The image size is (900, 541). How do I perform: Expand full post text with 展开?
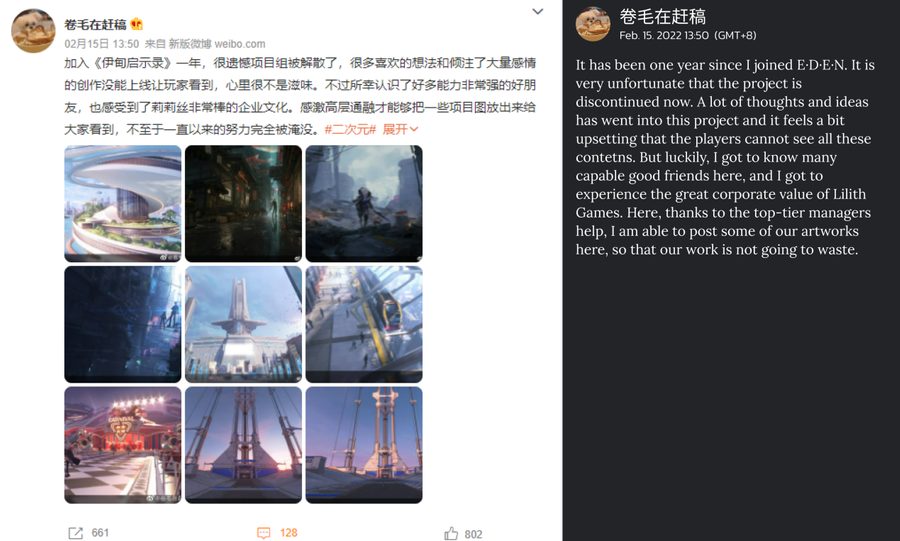pyautogui.click(x=400, y=130)
